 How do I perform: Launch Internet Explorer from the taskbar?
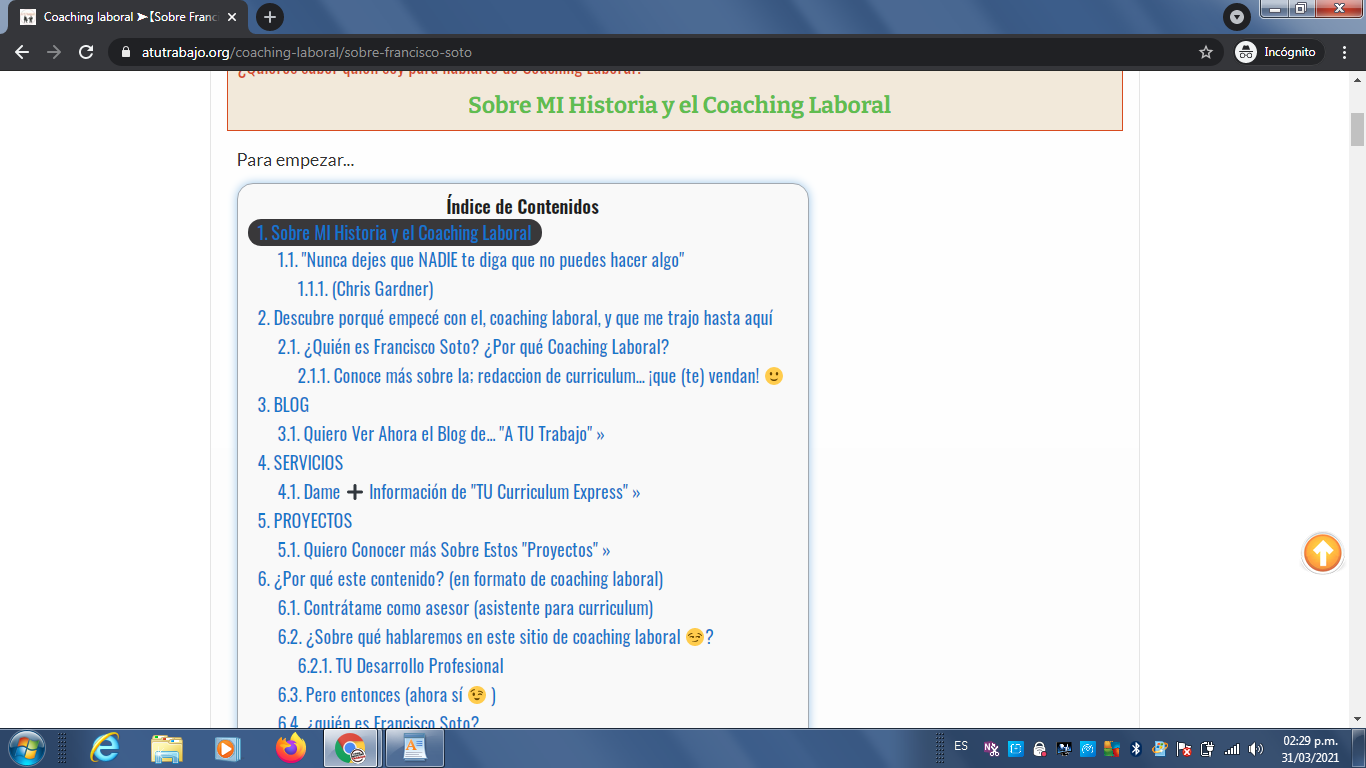[x=104, y=748]
